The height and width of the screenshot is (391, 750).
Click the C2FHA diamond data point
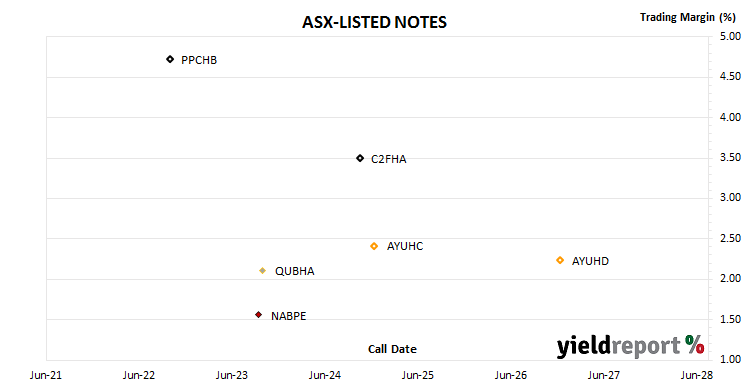pyautogui.click(x=360, y=158)
